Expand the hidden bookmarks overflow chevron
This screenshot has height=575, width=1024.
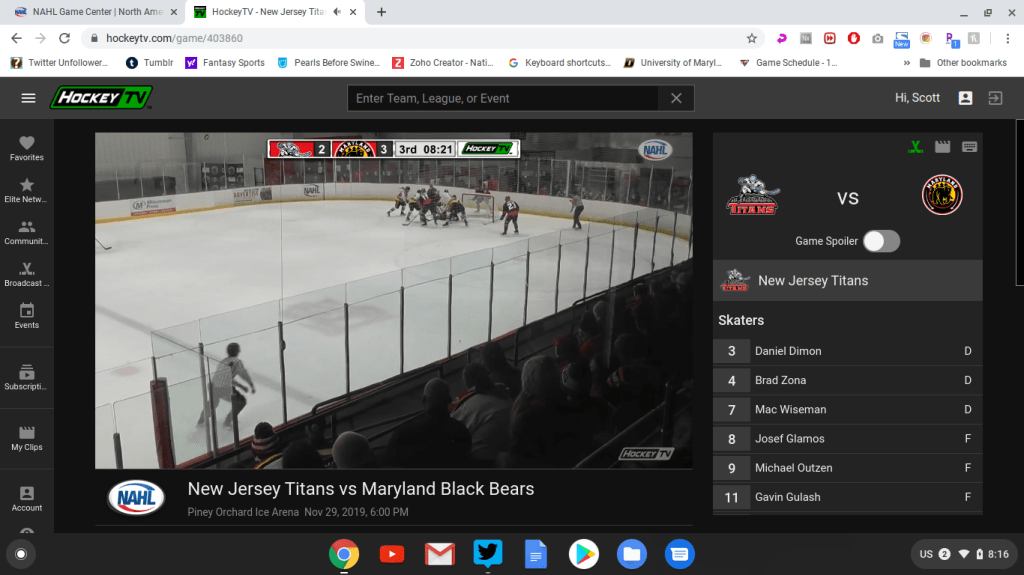click(x=906, y=62)
